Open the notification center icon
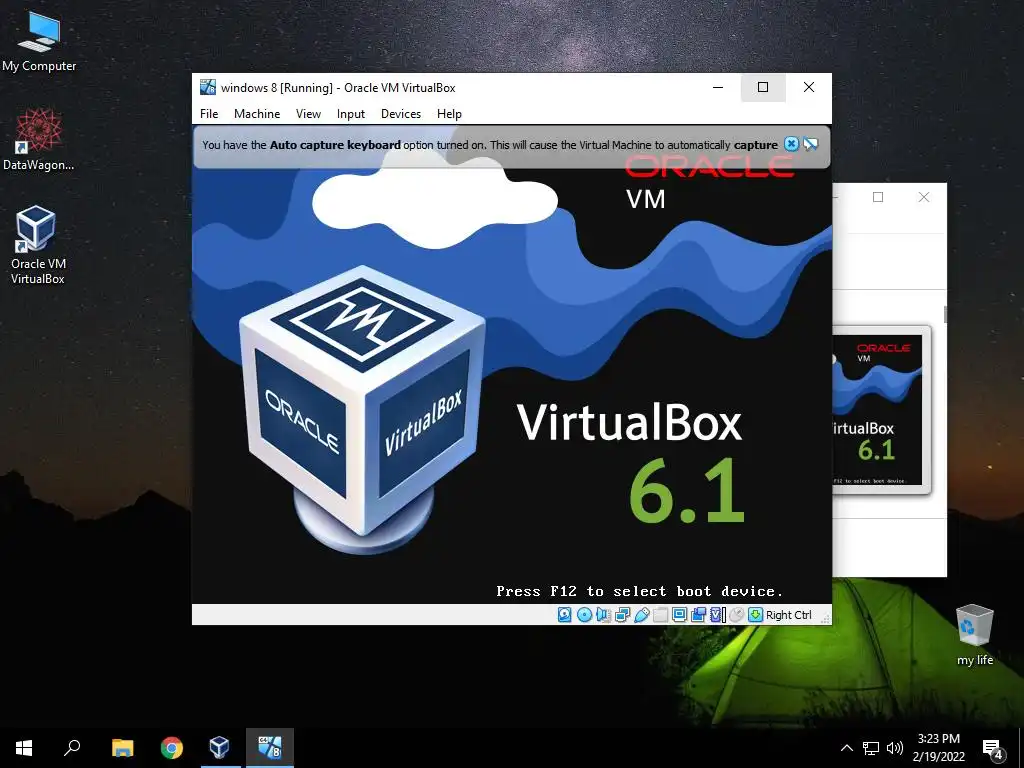The width and height of the screenshot is (1024, 768). 993,748
